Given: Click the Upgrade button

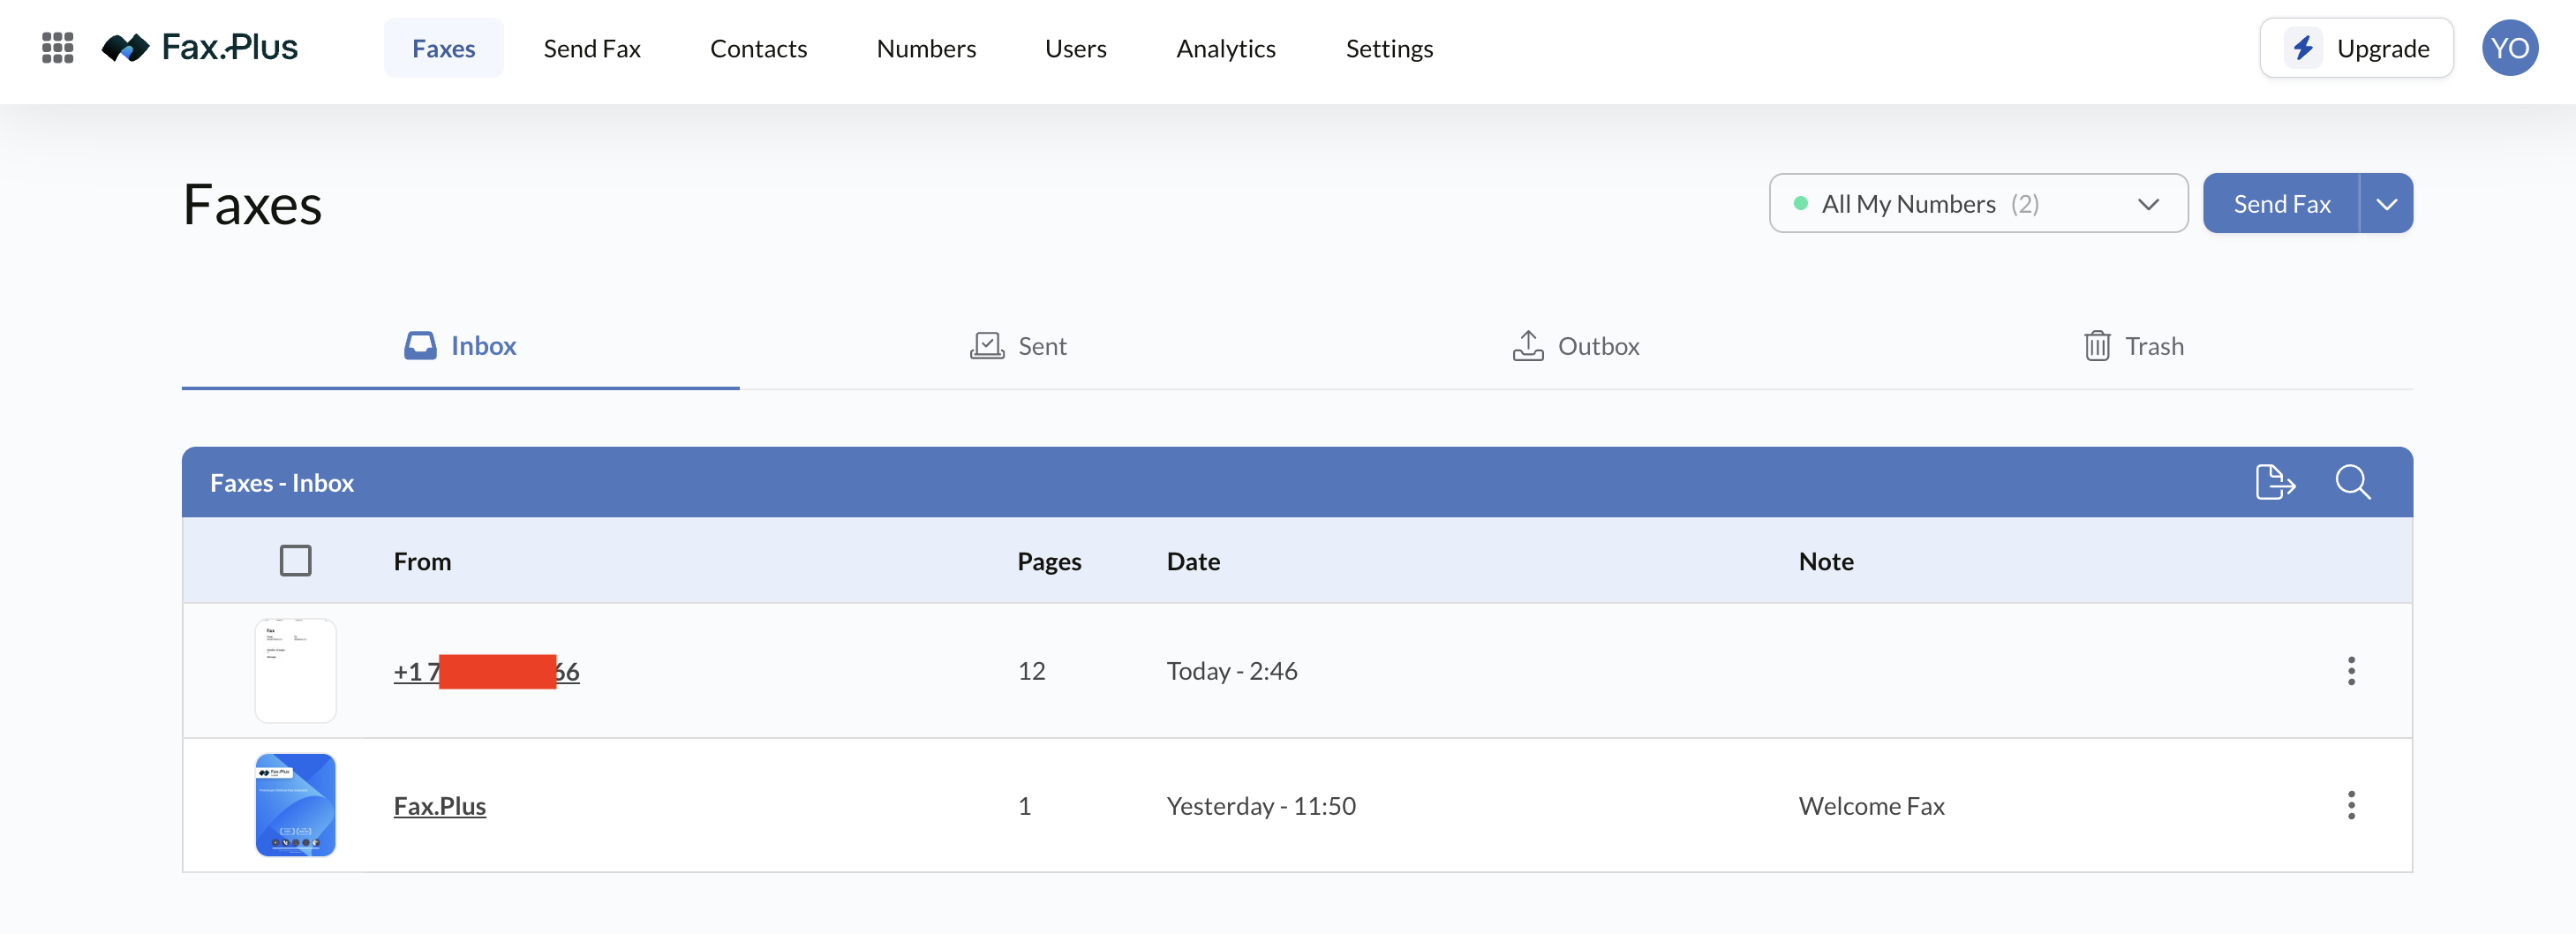Looking at the screenshot, I should click(2356, 48).
